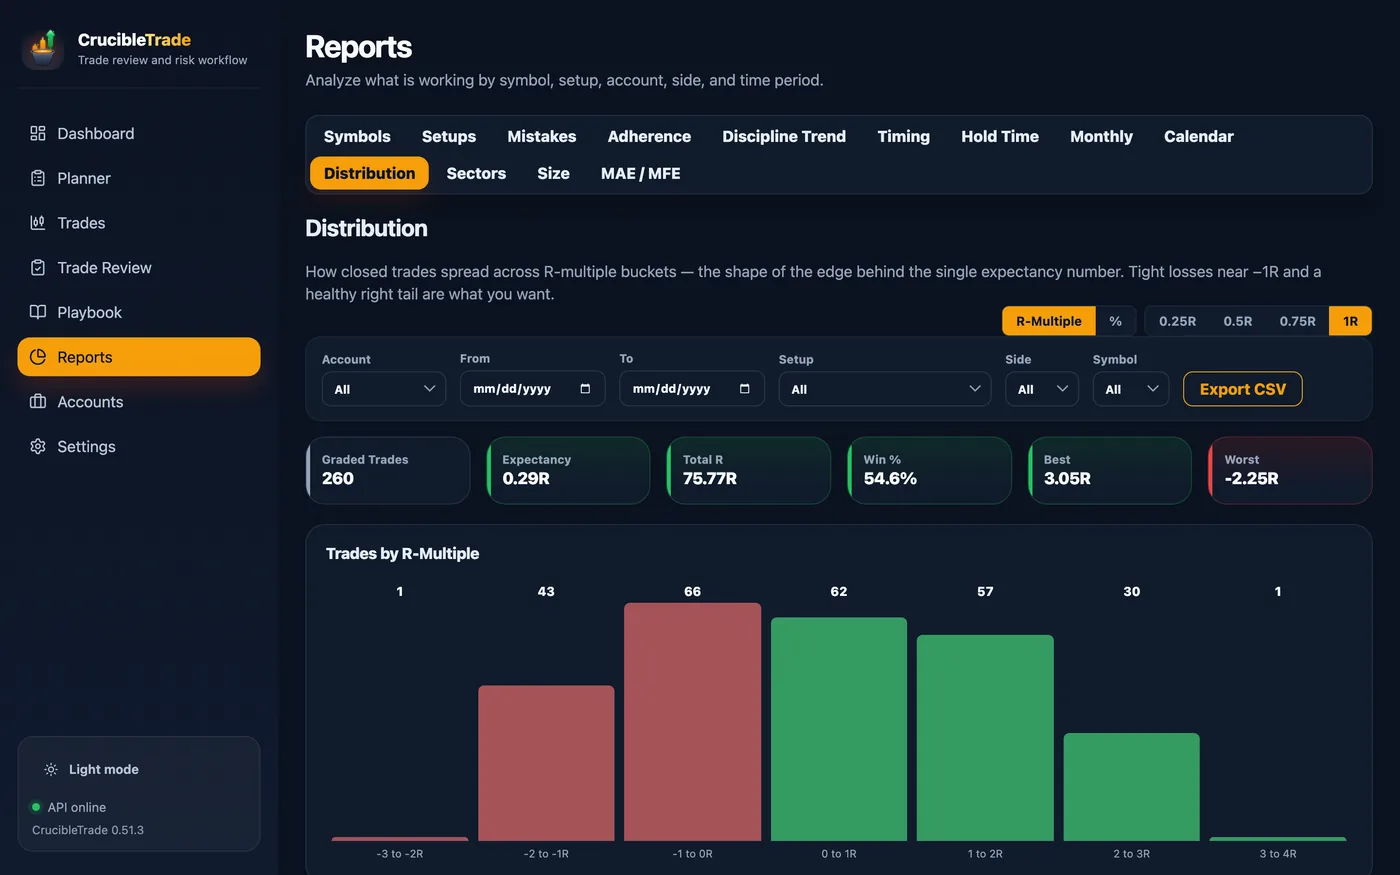Click the -1 to 0R red bar
Viewport: 1400px width, 875px height.
point(692,722)
